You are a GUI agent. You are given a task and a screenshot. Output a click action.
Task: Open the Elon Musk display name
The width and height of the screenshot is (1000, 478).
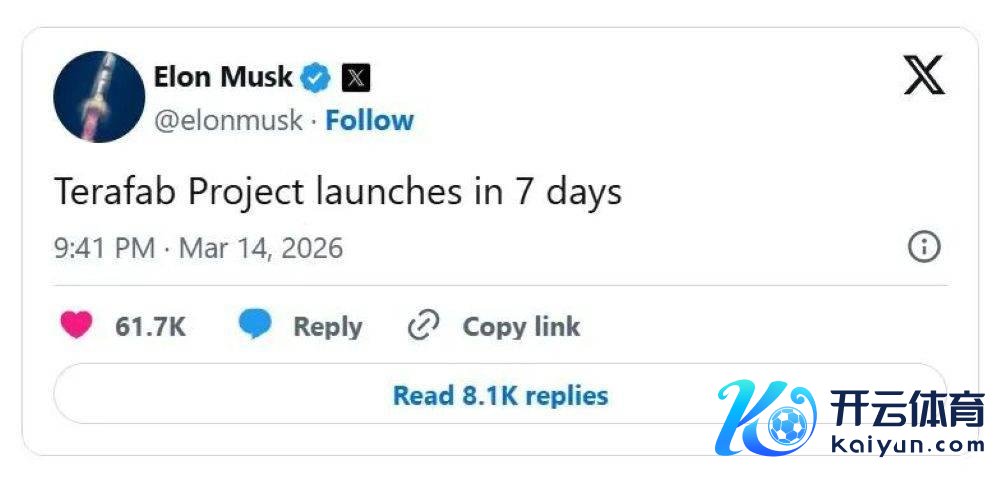223,77
